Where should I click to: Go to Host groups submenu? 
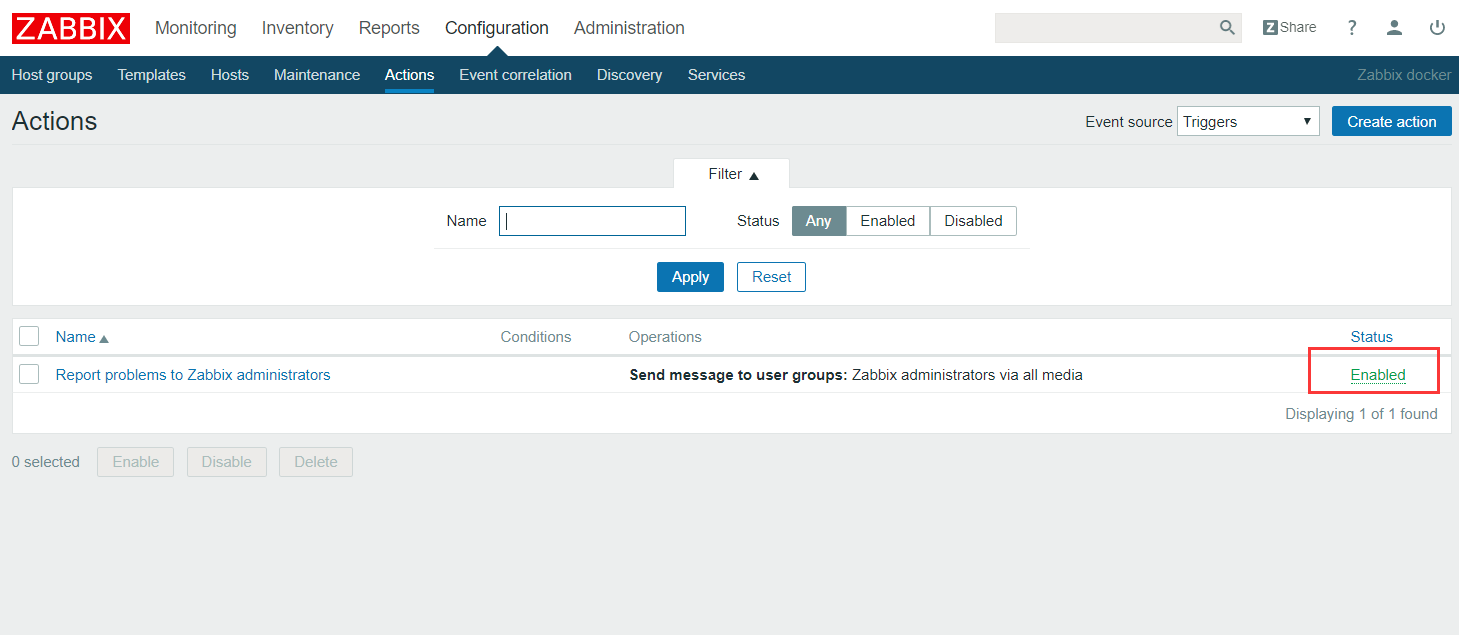tap(52, 75)
